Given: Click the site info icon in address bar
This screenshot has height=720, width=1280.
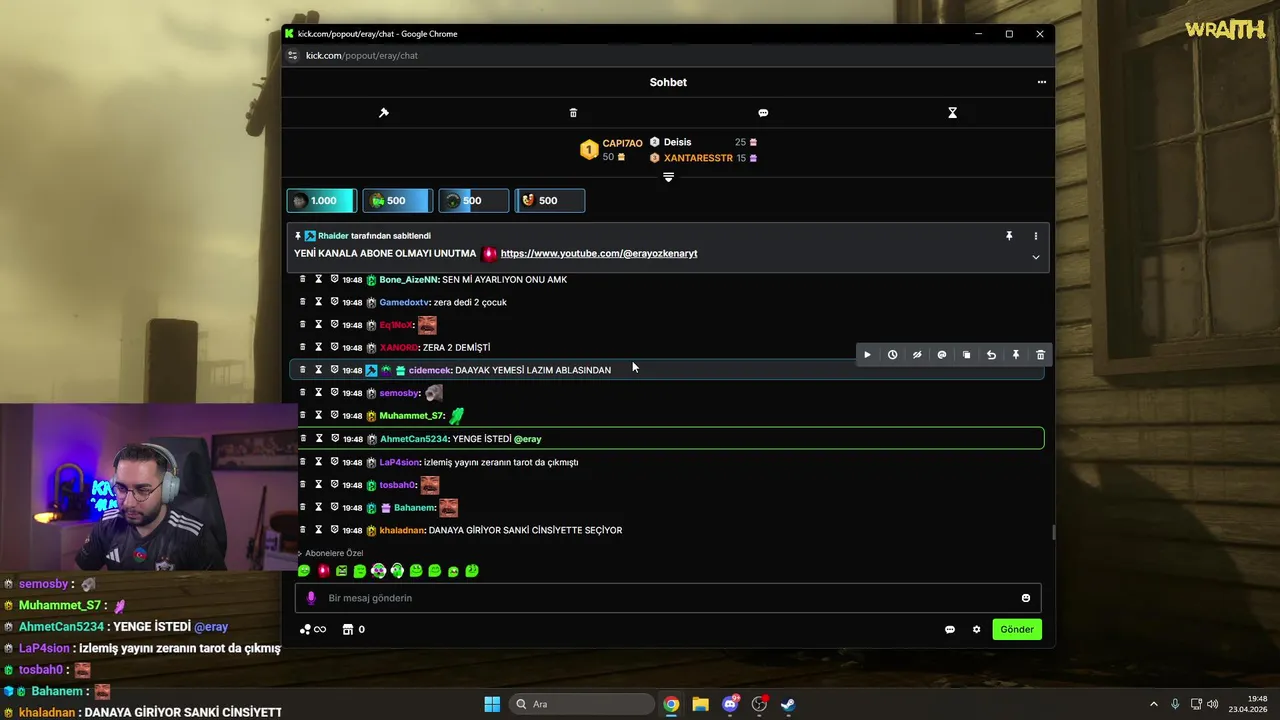Looking at the screenshot, I should tap(293, 56).
